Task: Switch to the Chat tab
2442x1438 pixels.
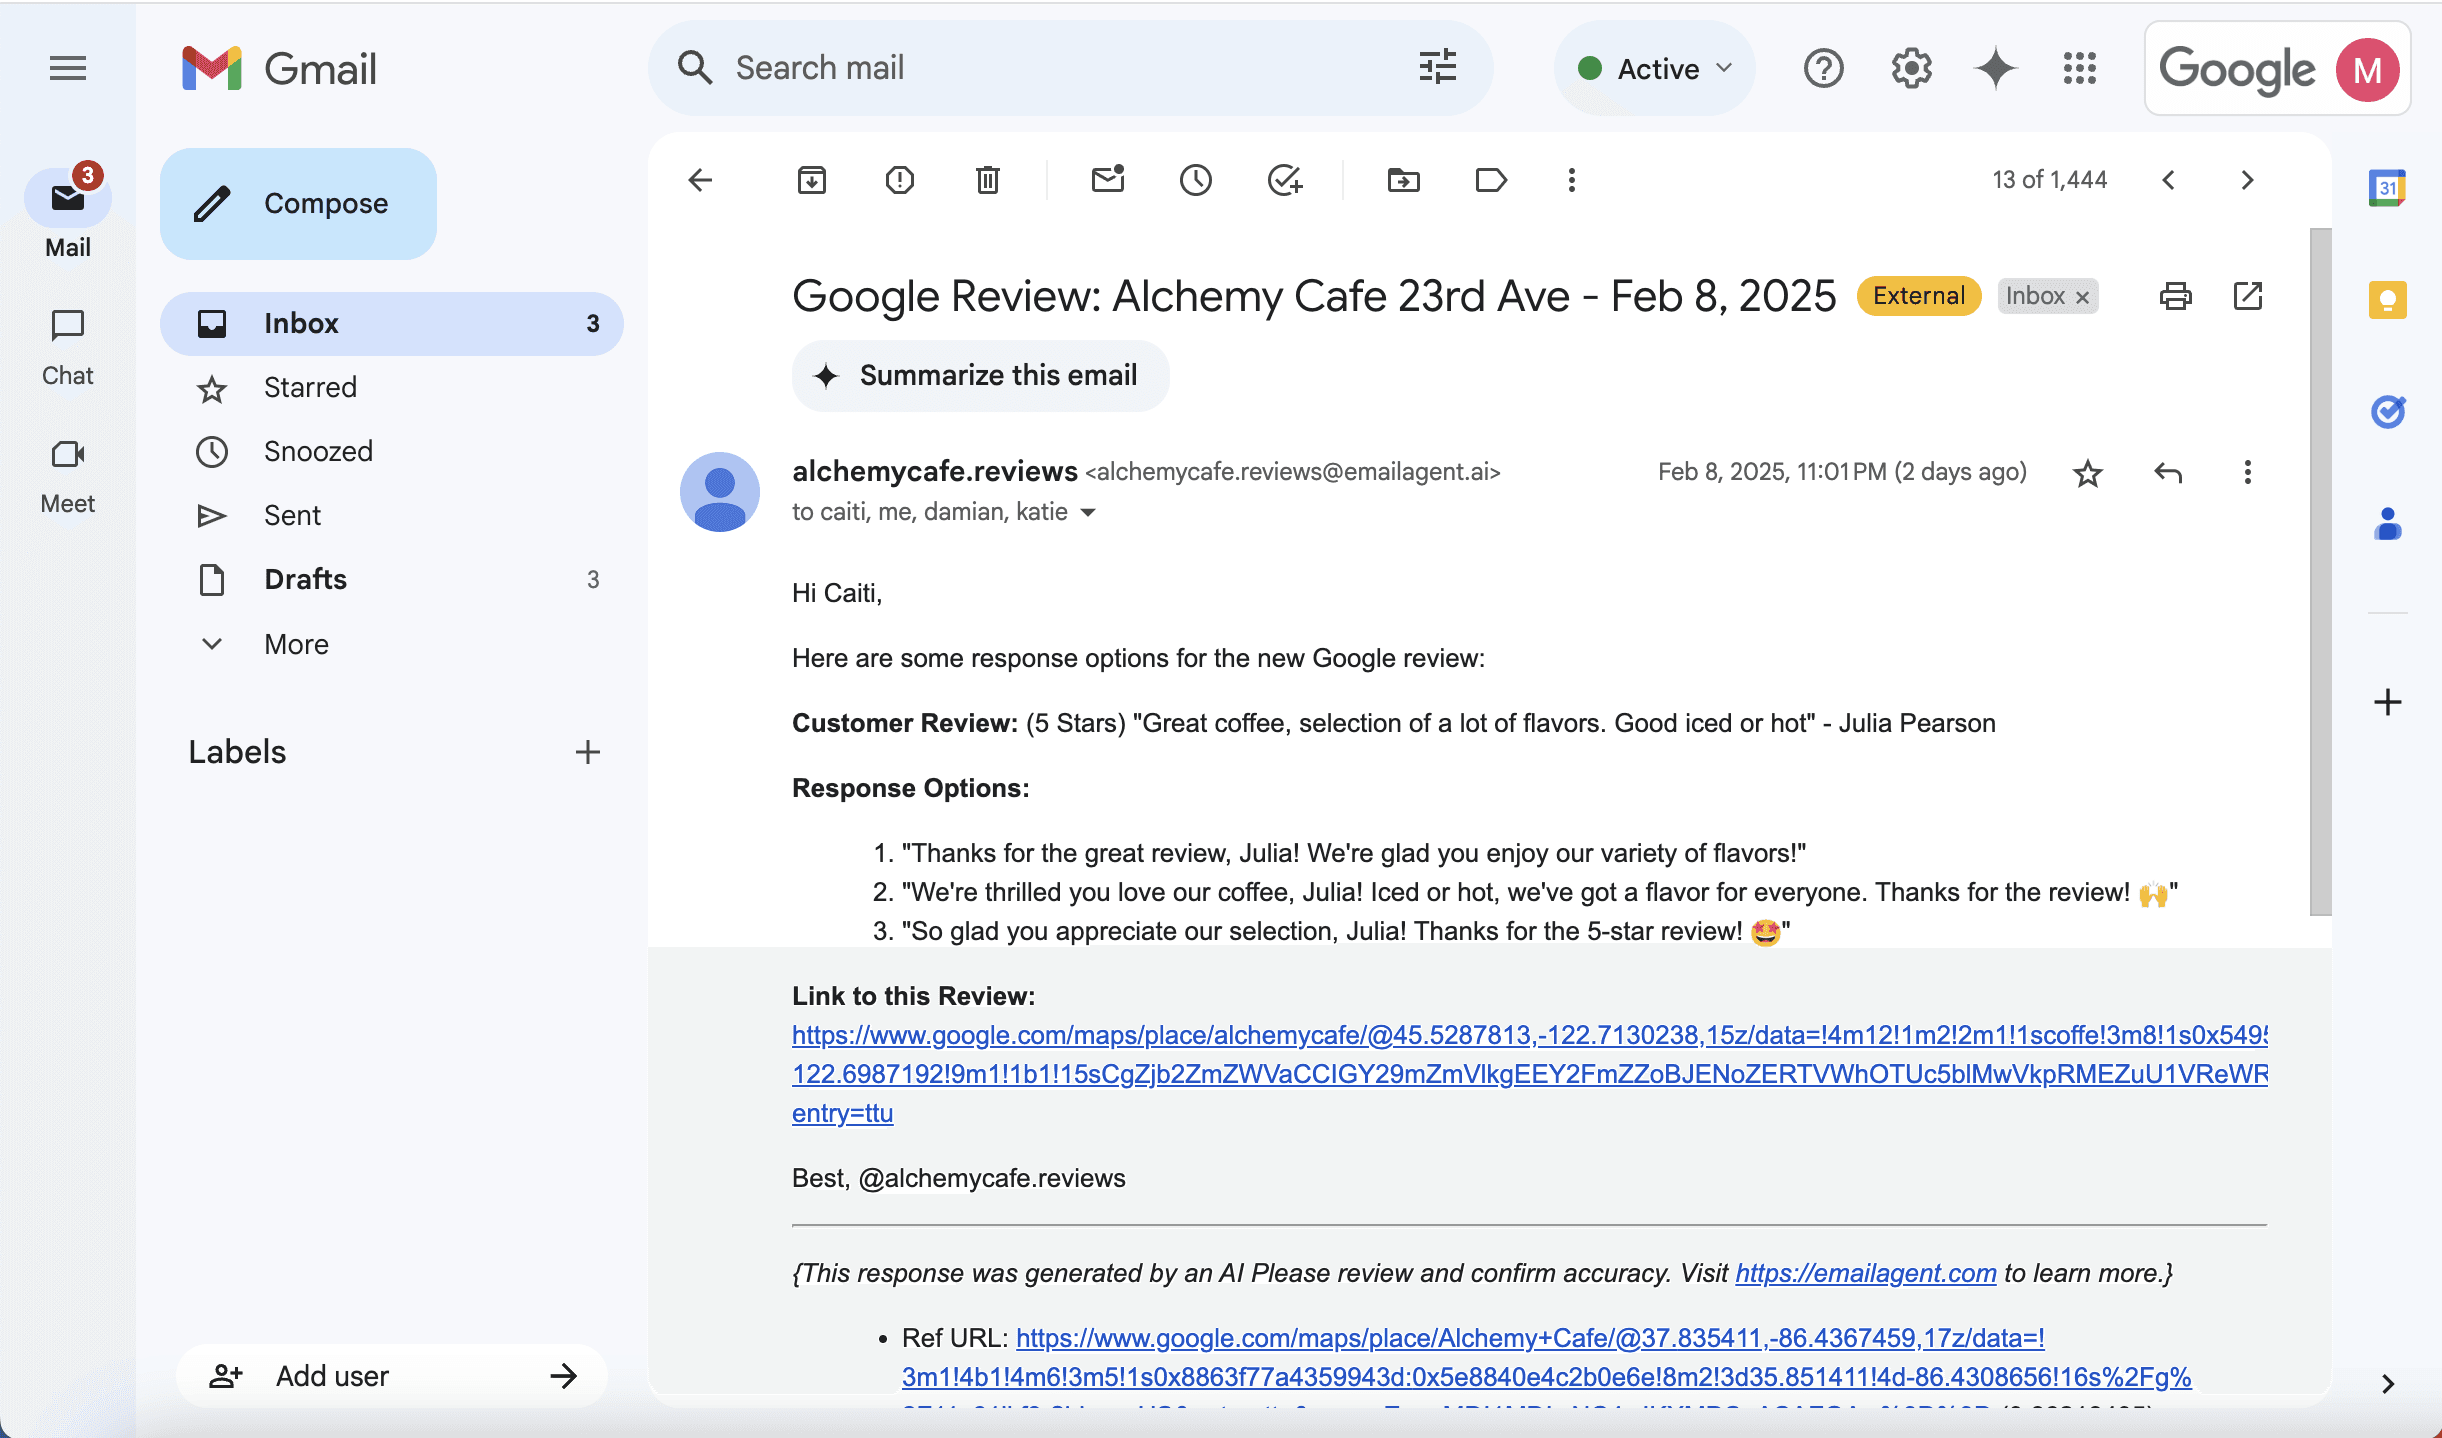Action: [x=68, y=346]
